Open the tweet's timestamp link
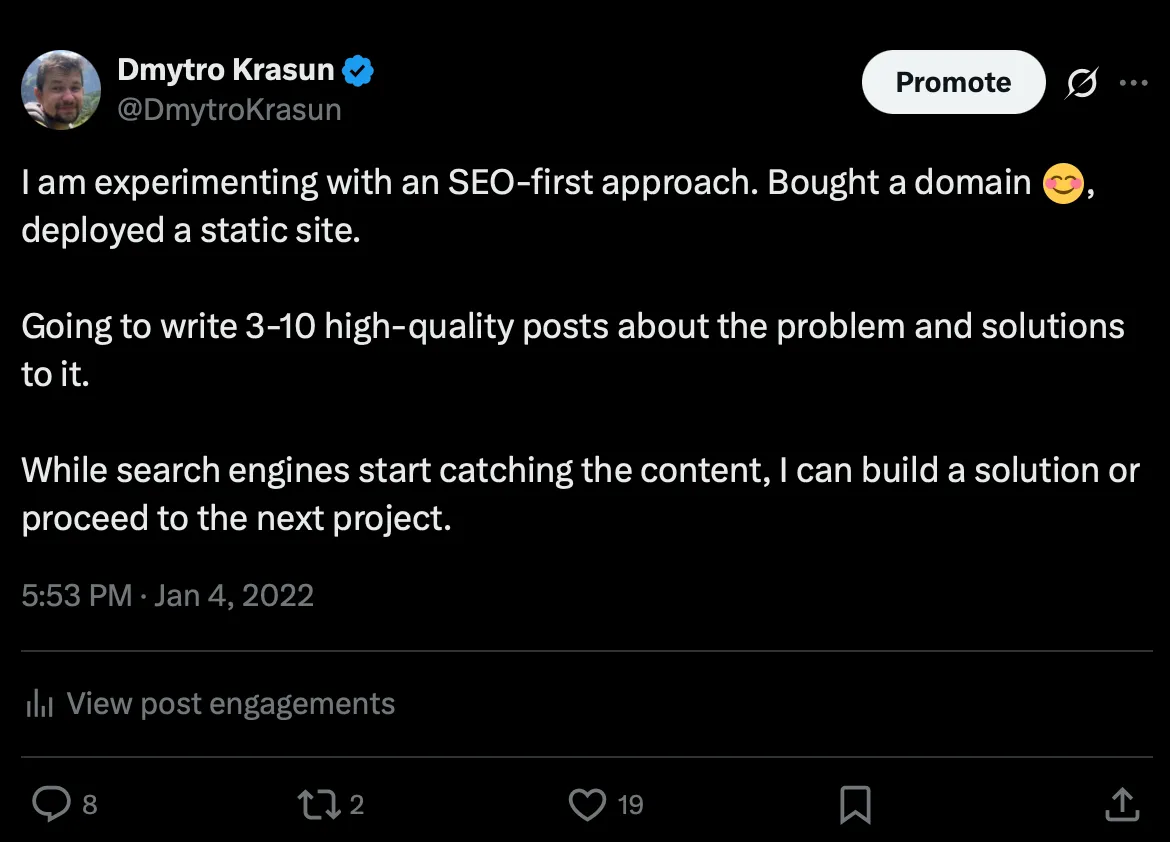Viewport: 1170px width, 842px height. [x=167, y=595]
